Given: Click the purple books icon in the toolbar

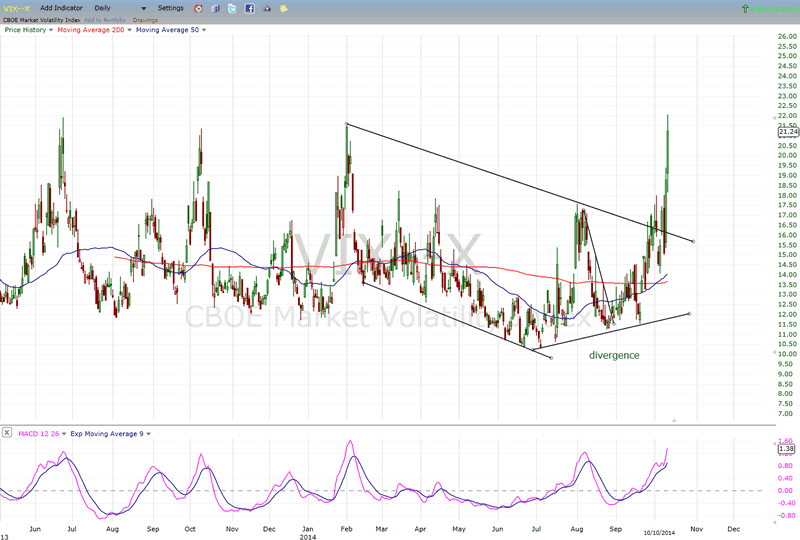Looking at the screenshot, I should pos(215,8).
